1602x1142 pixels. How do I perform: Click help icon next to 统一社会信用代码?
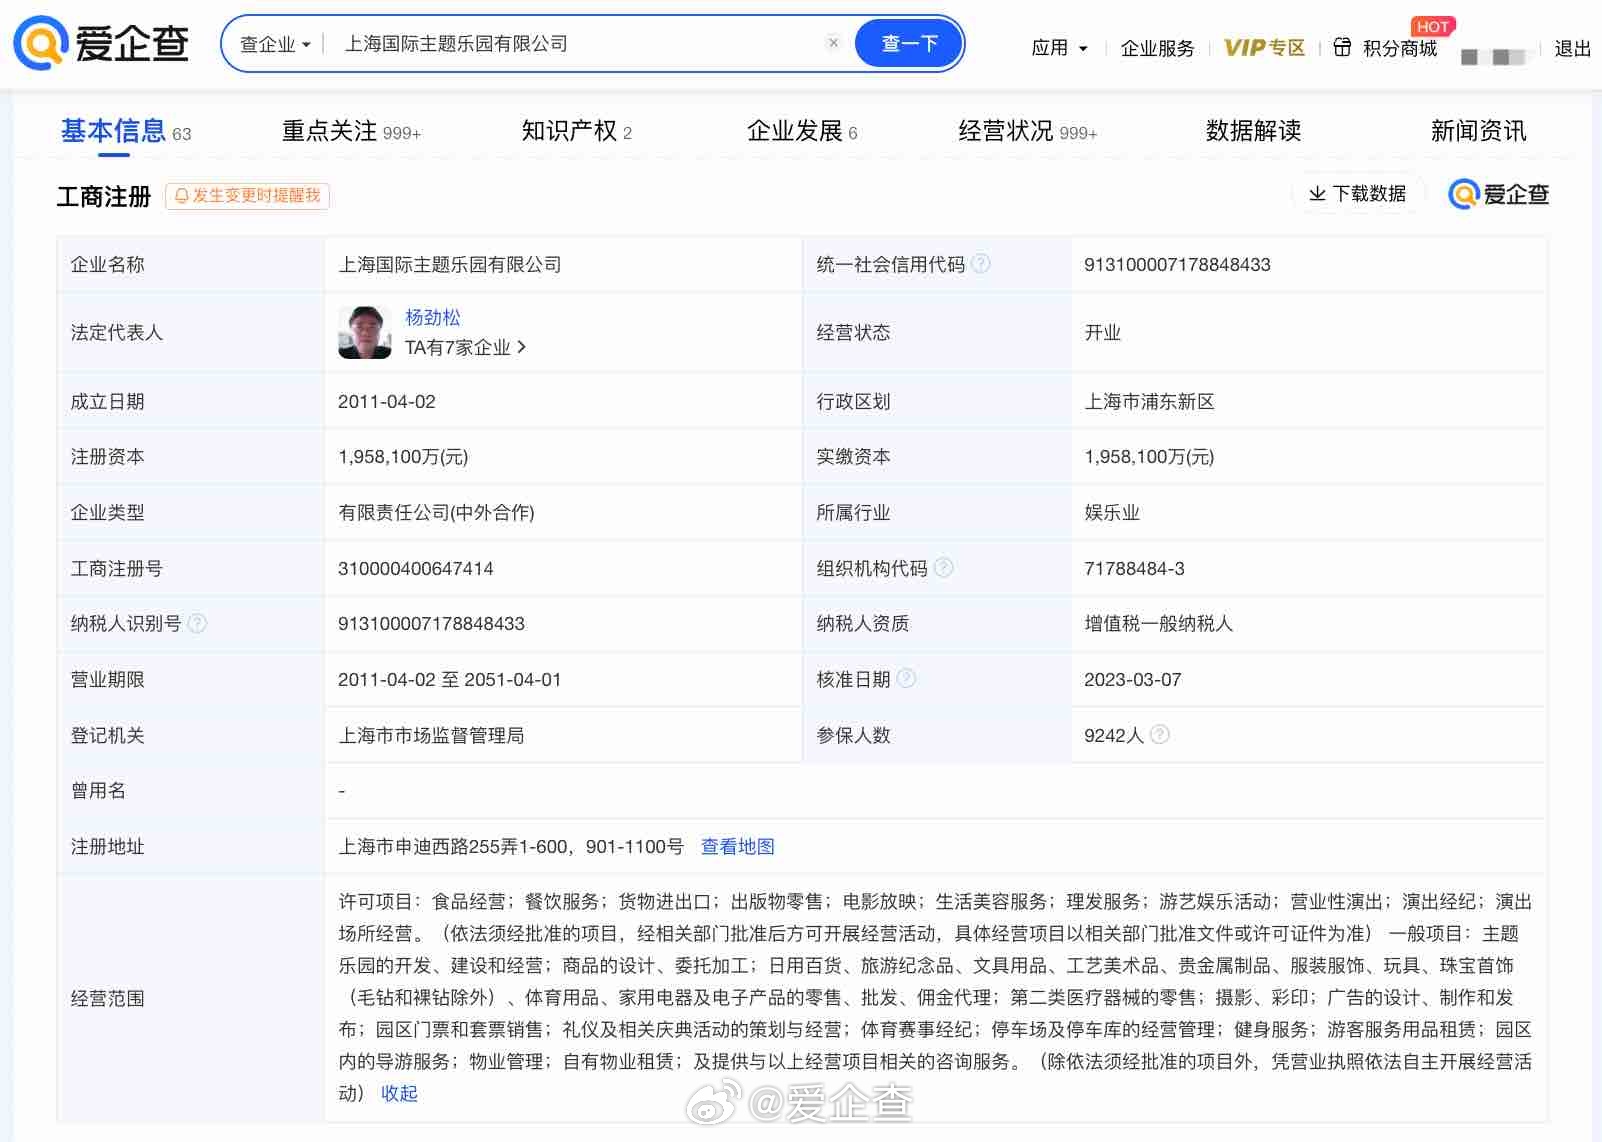click(981, 263)
